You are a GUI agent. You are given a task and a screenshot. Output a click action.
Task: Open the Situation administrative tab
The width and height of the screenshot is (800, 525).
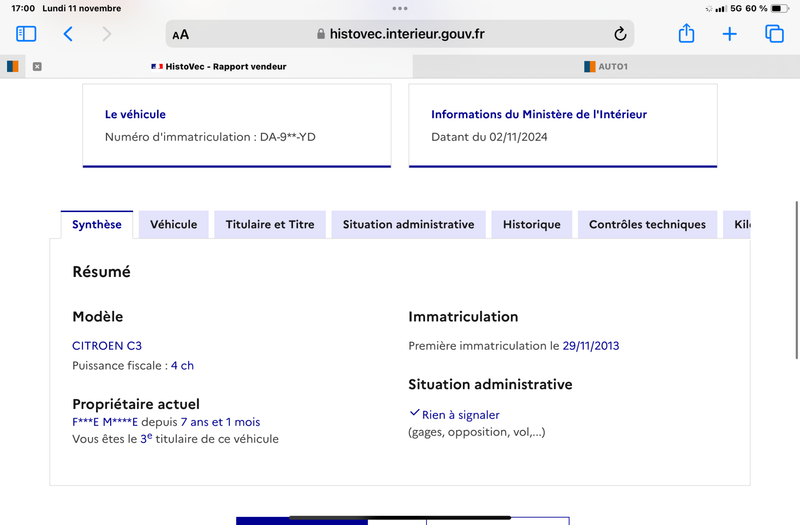(x=409, y=224)
